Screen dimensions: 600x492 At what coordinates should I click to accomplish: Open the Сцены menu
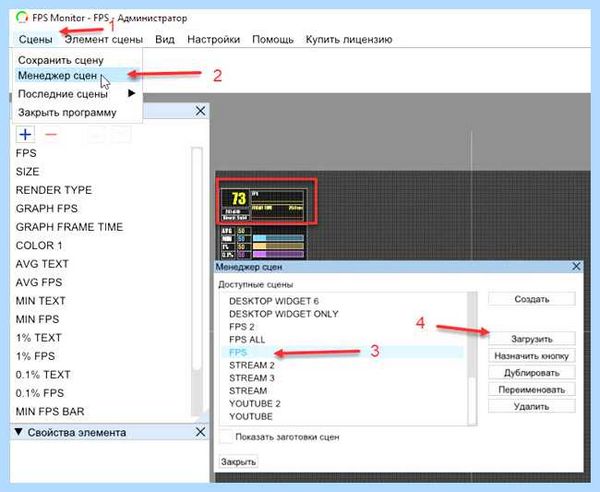click(35, 39)
